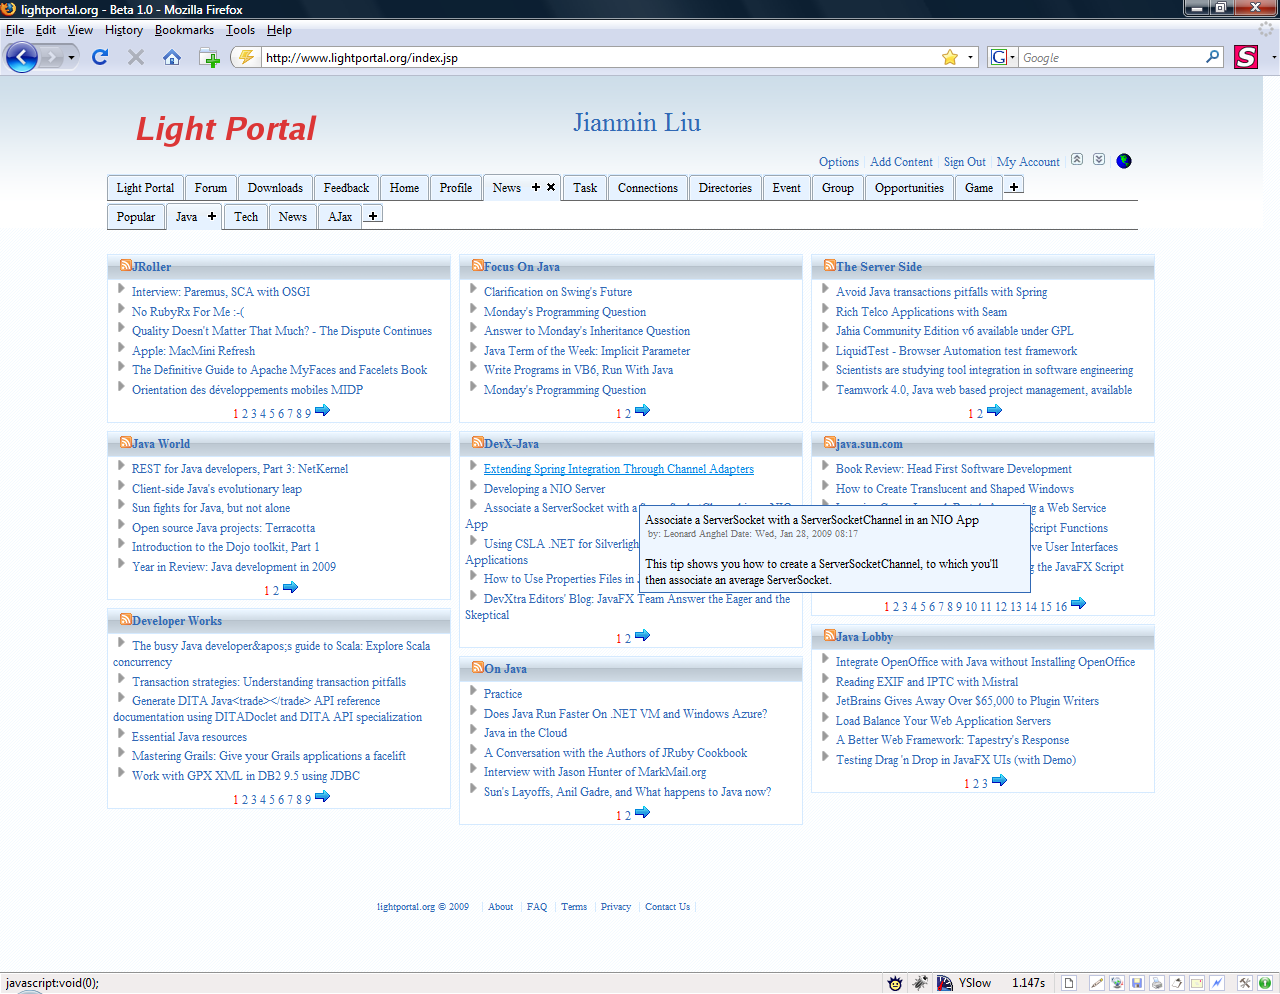
Task: Click the bookmark star in address bar
Action: 950,57
